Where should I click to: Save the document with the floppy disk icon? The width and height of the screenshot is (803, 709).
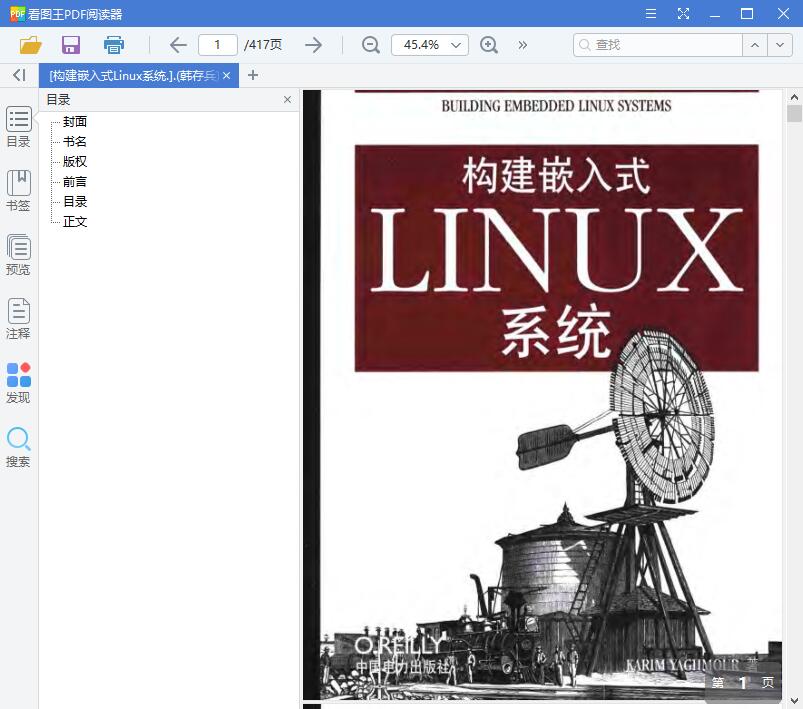coord(71,45)
